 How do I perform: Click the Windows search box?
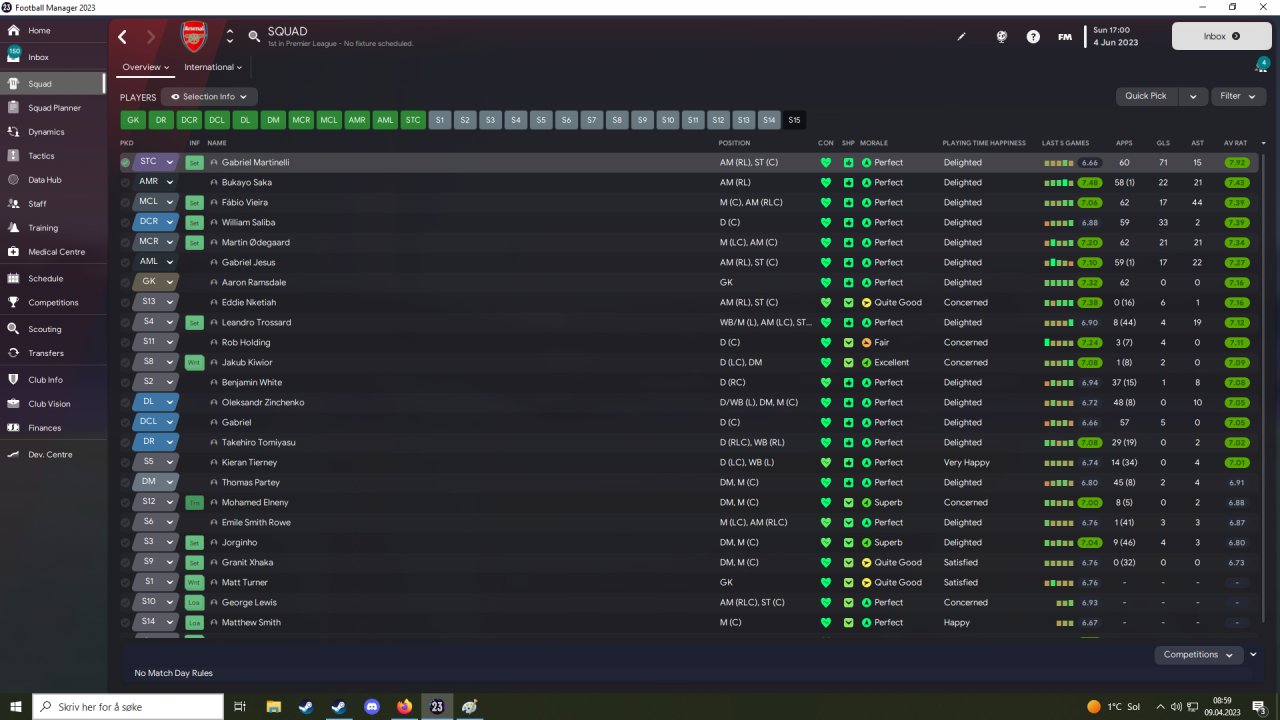pyautogui.click(x=127, y=707)
